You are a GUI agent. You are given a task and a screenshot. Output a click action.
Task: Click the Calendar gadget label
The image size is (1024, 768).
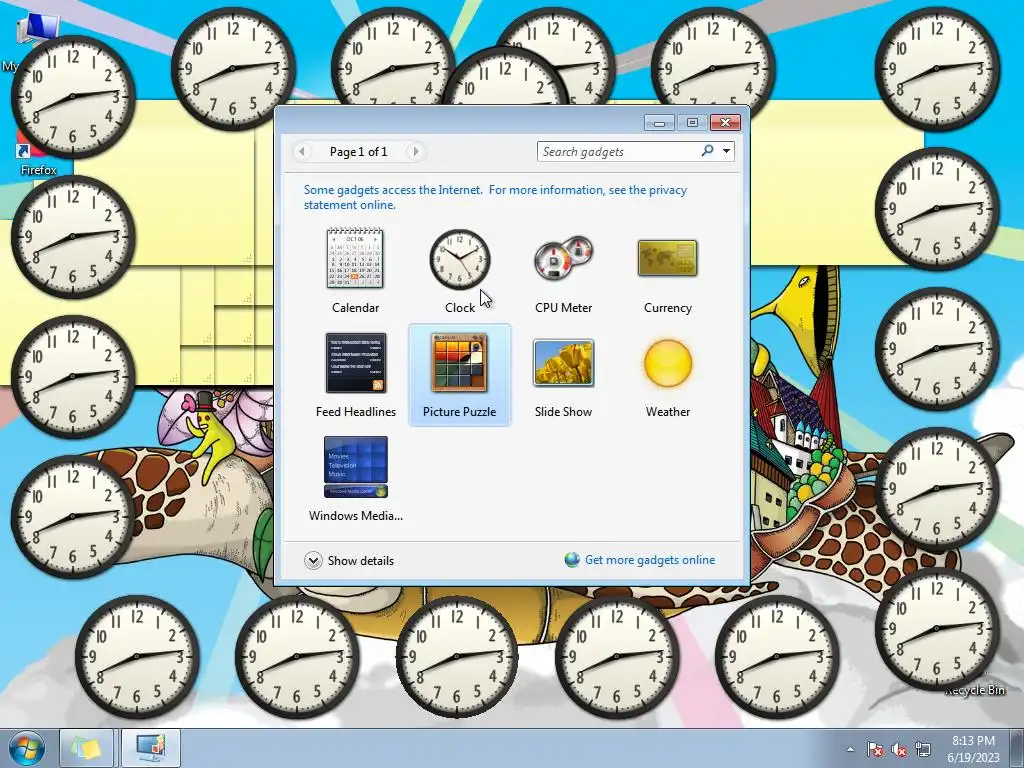click(x=355, y=308)
